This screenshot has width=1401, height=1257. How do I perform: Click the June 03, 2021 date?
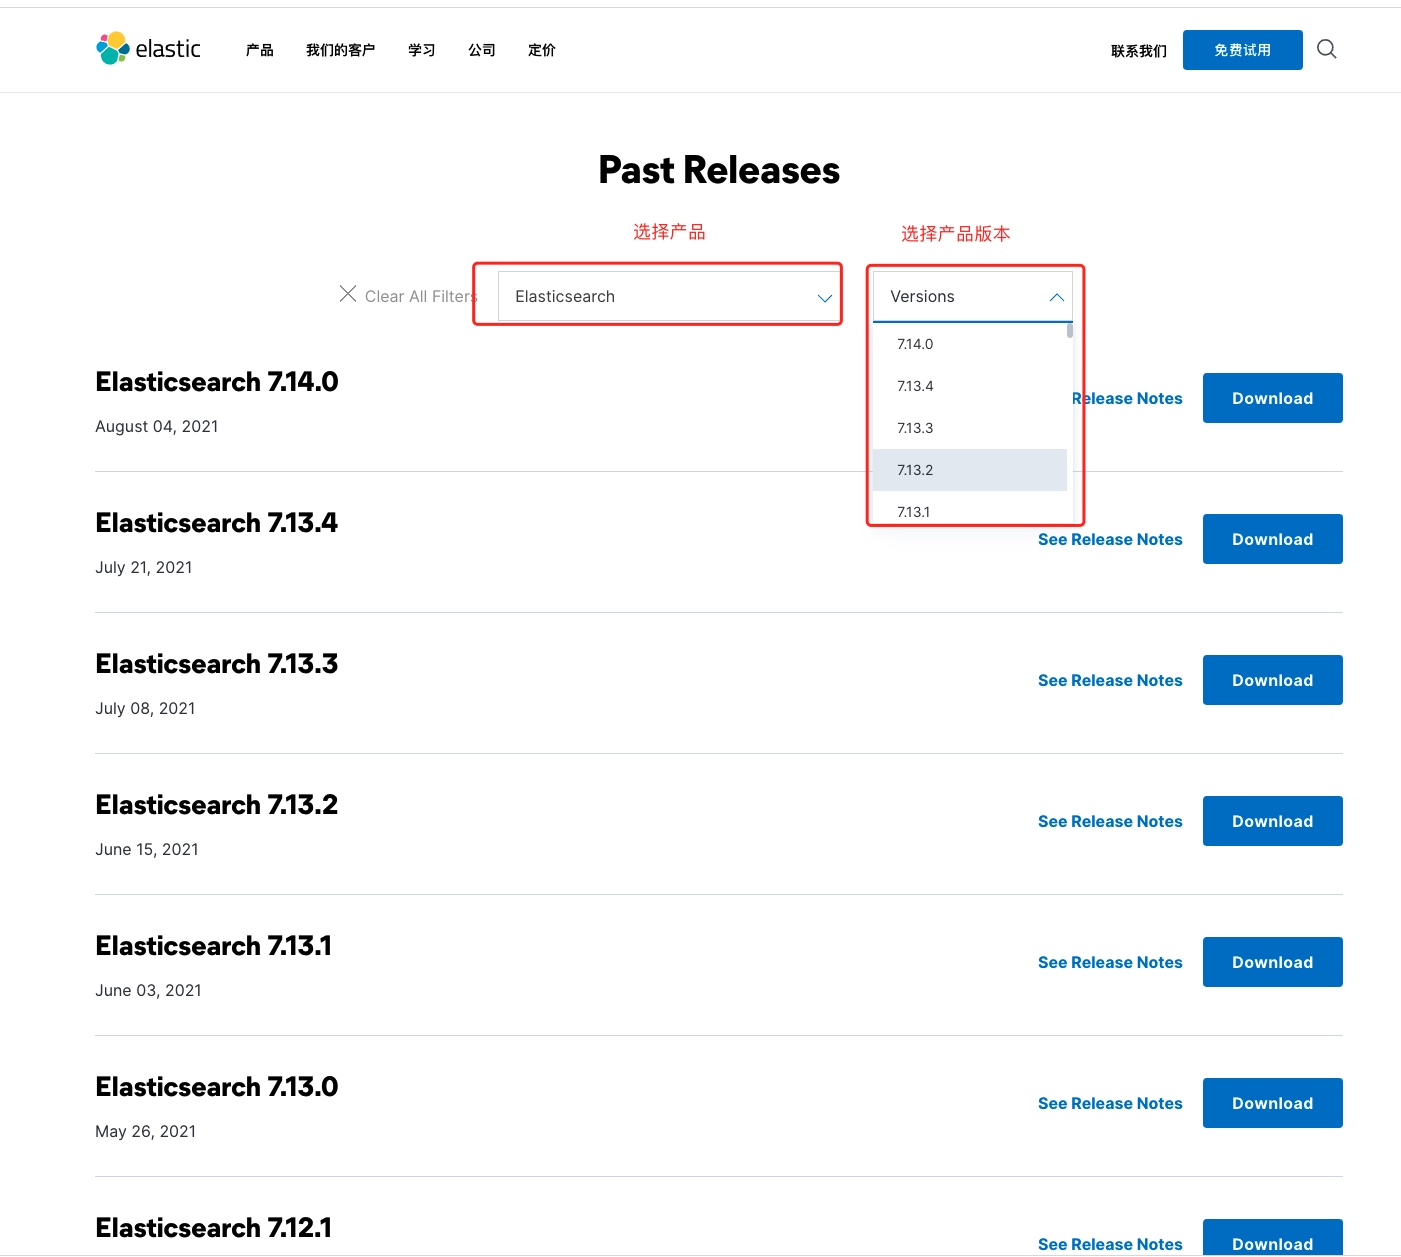click(148, 990)
